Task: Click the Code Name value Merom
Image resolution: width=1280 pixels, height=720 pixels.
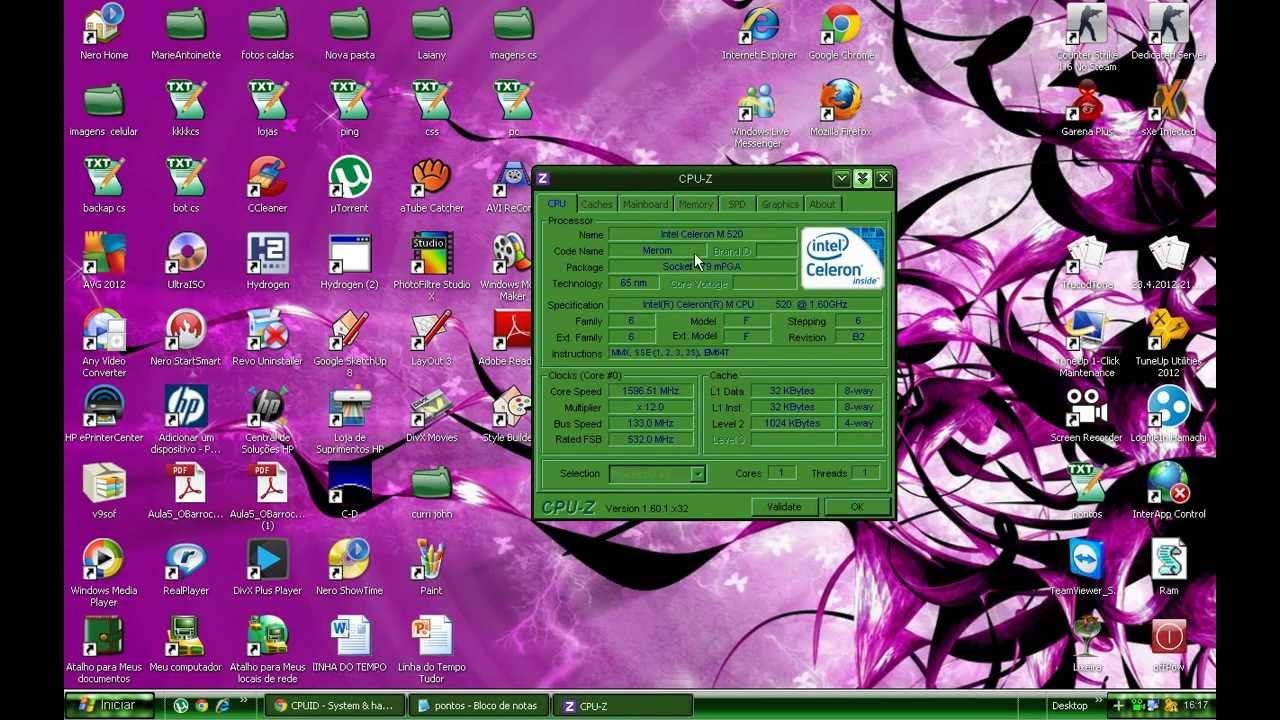Action: tap(657, 251)
